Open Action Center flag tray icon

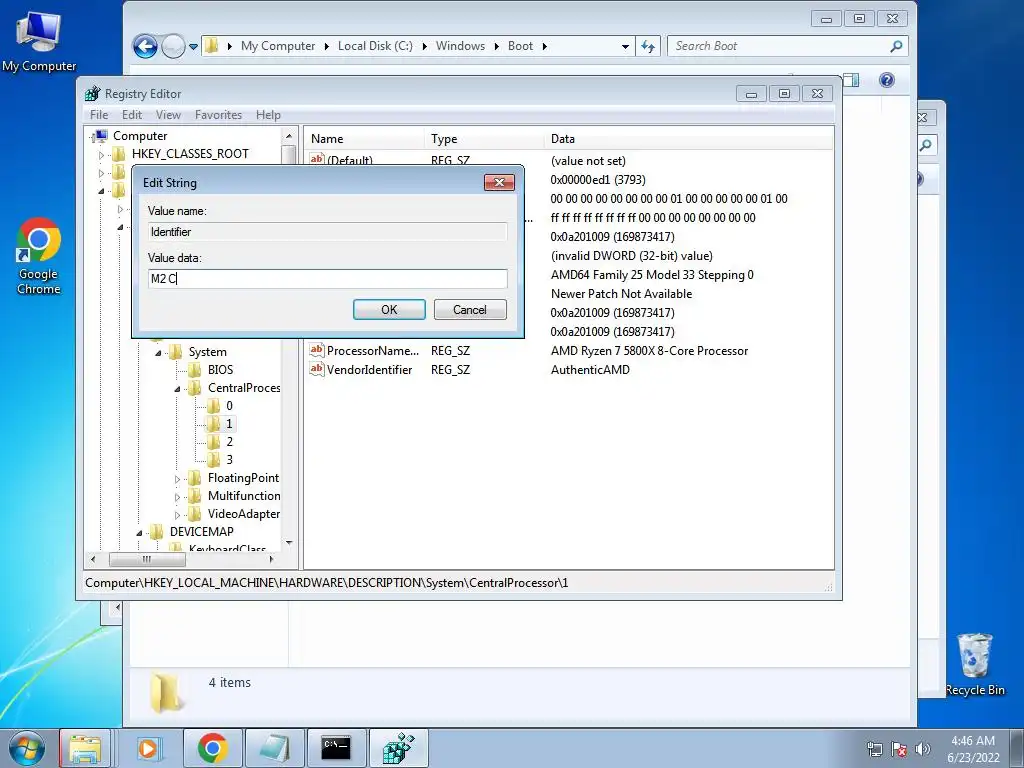point(899,749)
